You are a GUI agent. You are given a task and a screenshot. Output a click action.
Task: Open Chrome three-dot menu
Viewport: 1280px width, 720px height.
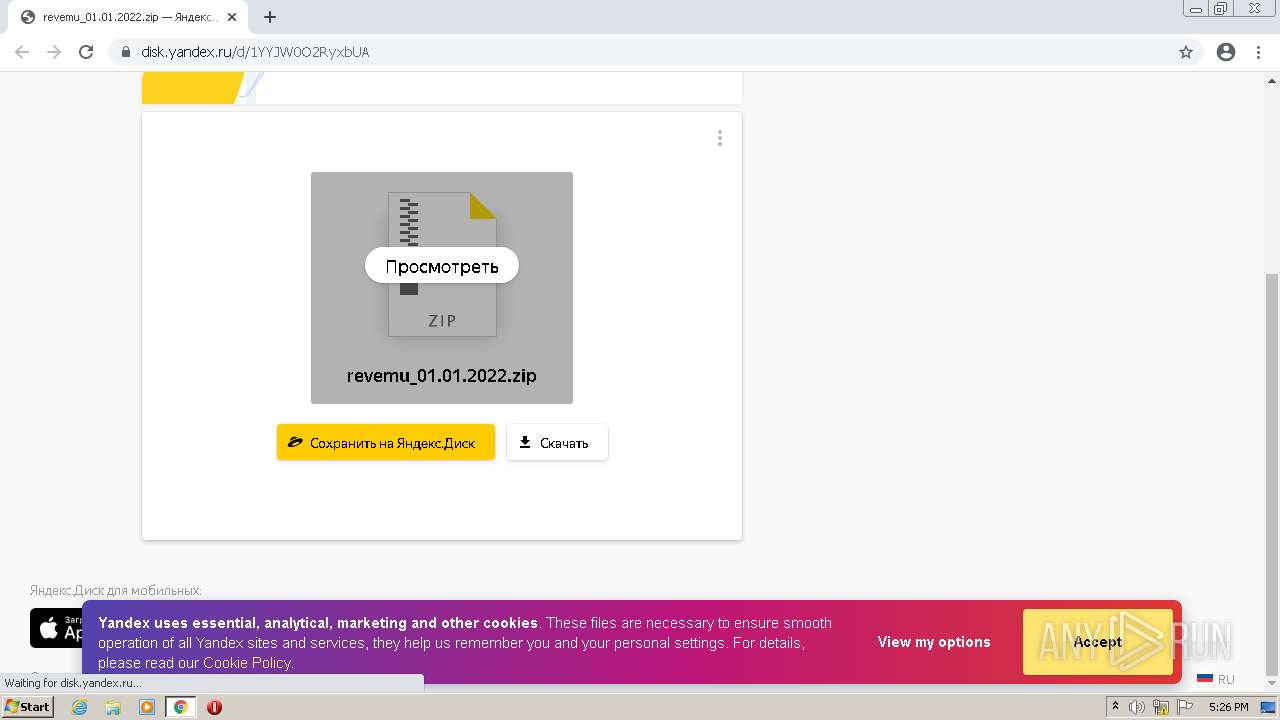(x=1258, y=52)
